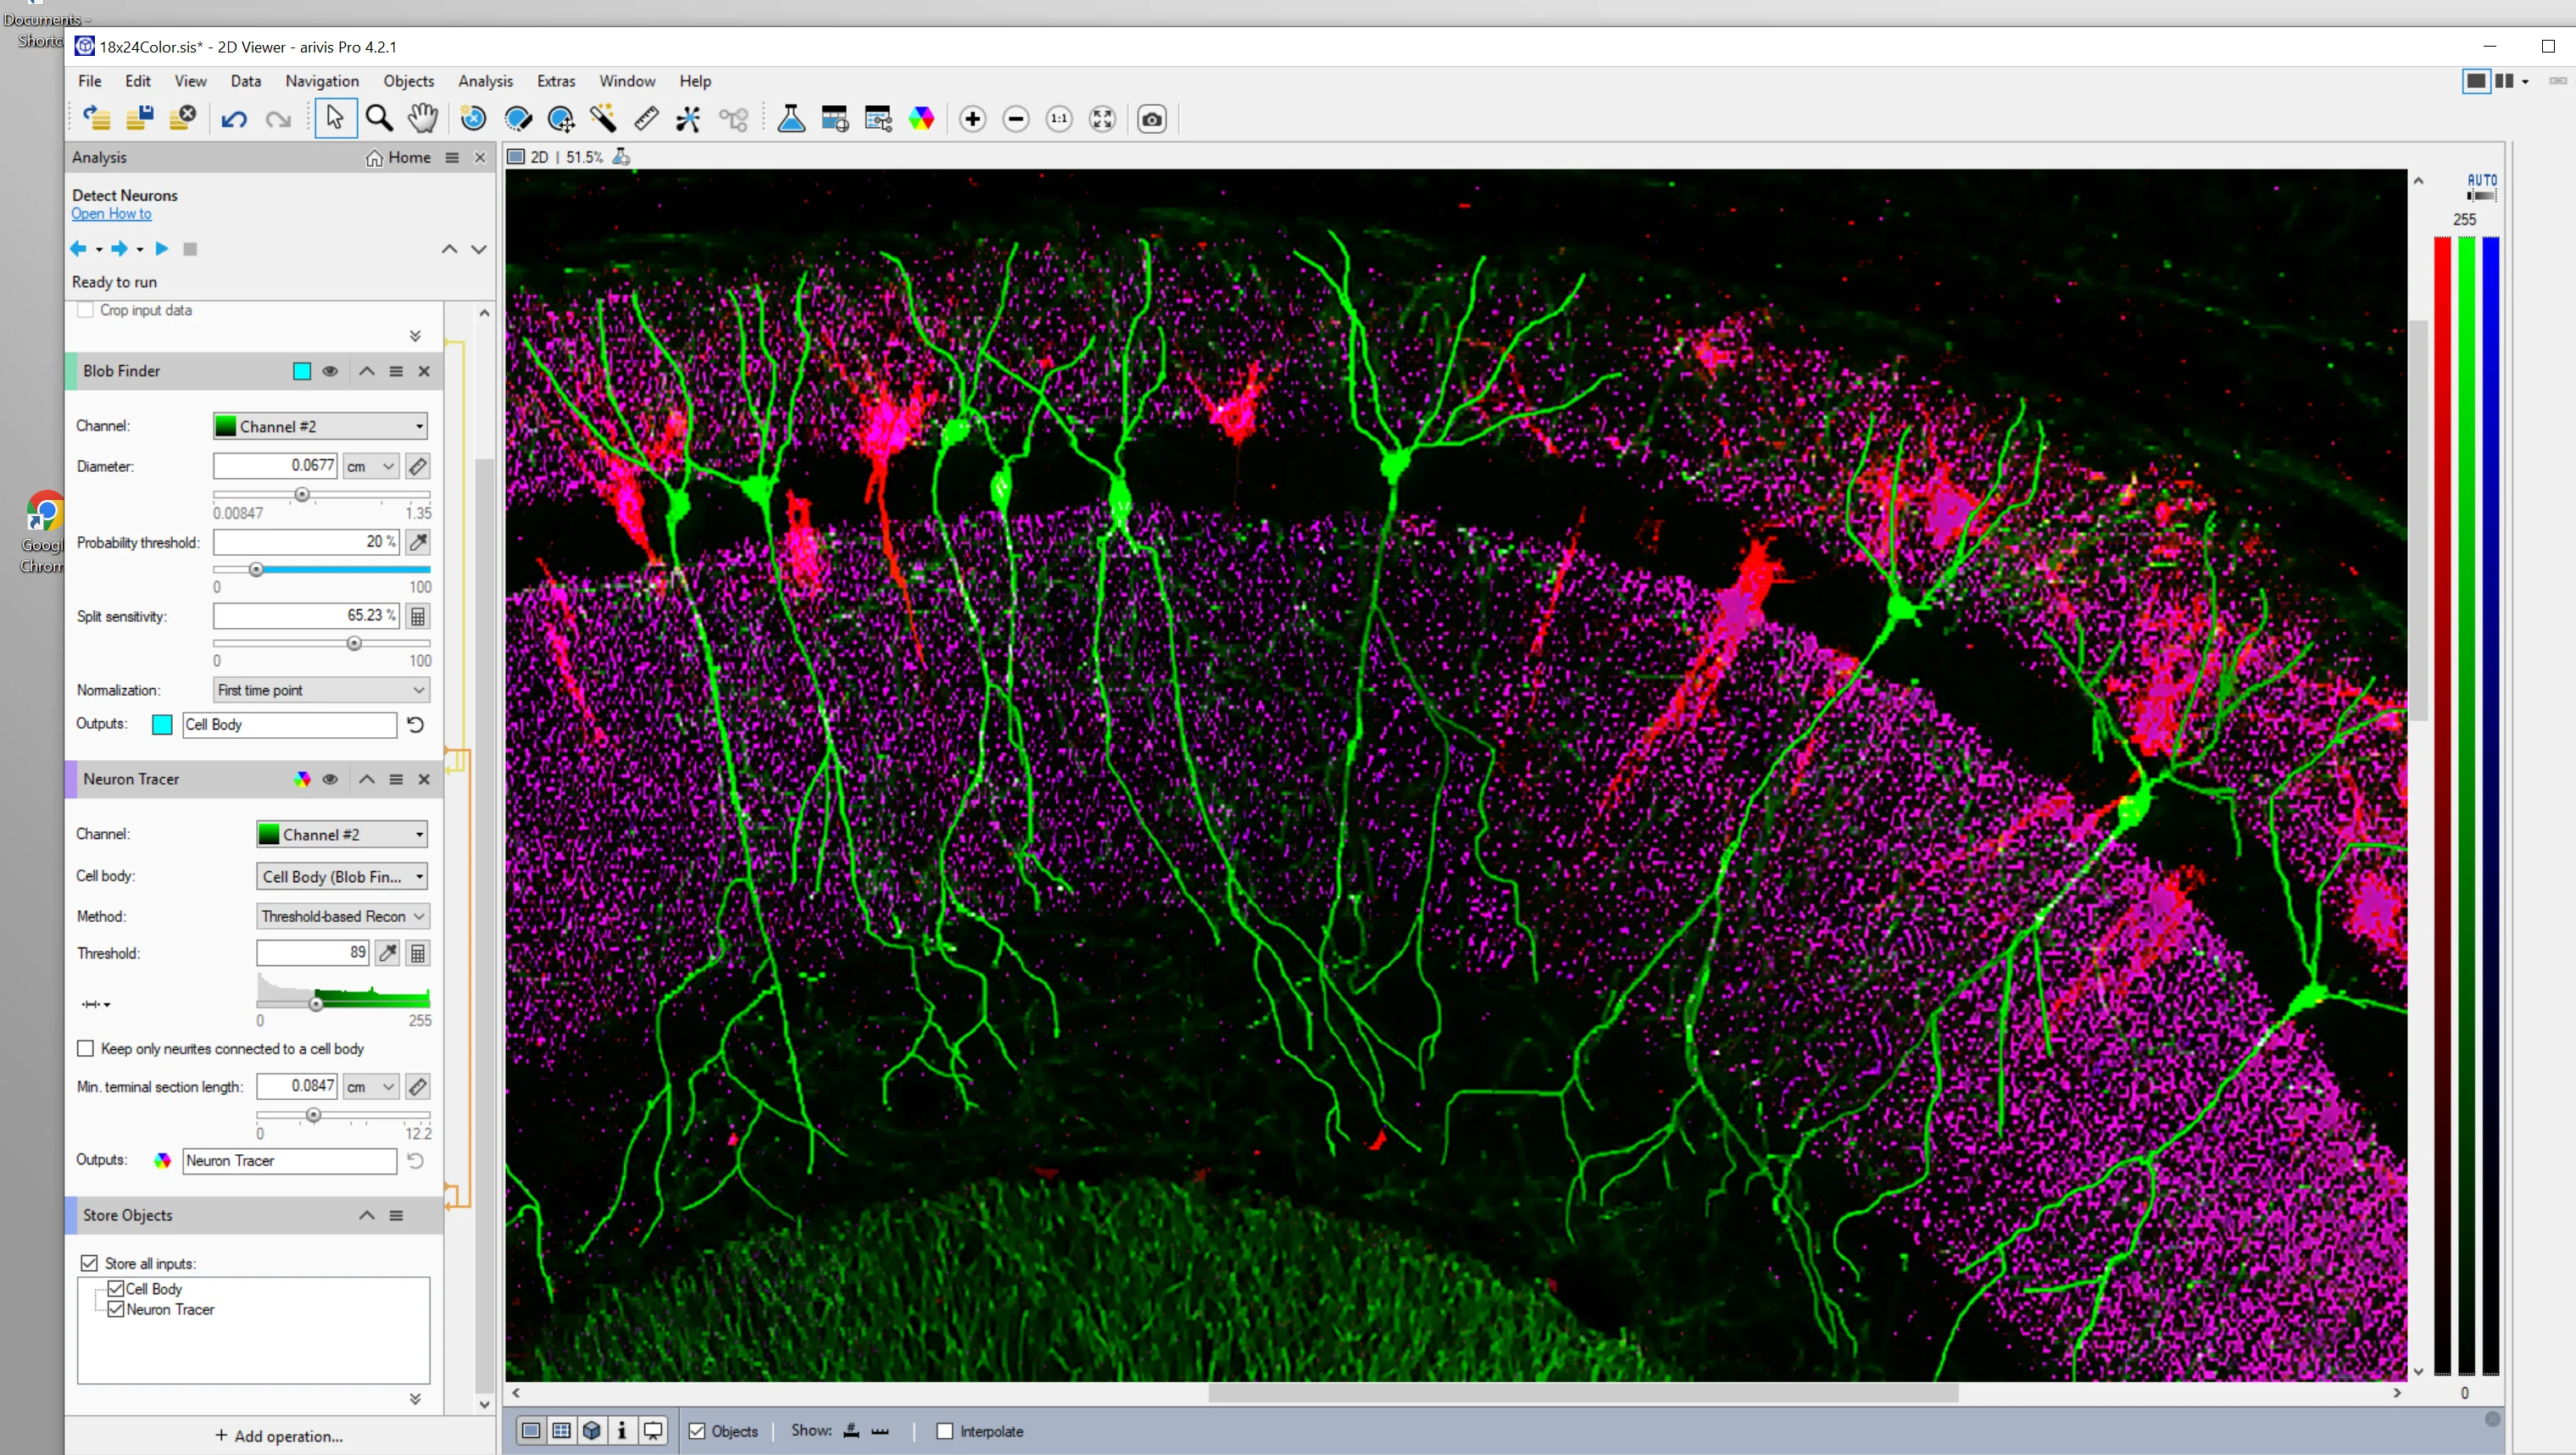Open the objects table icon
The image size is (2576, 1455).
[835, 119]
